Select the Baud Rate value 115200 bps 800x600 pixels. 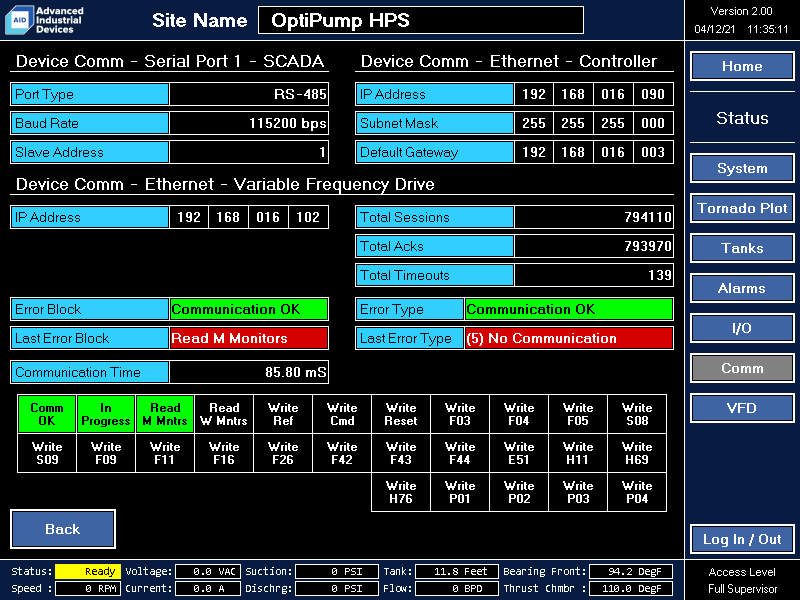click(x=249, y=123)
